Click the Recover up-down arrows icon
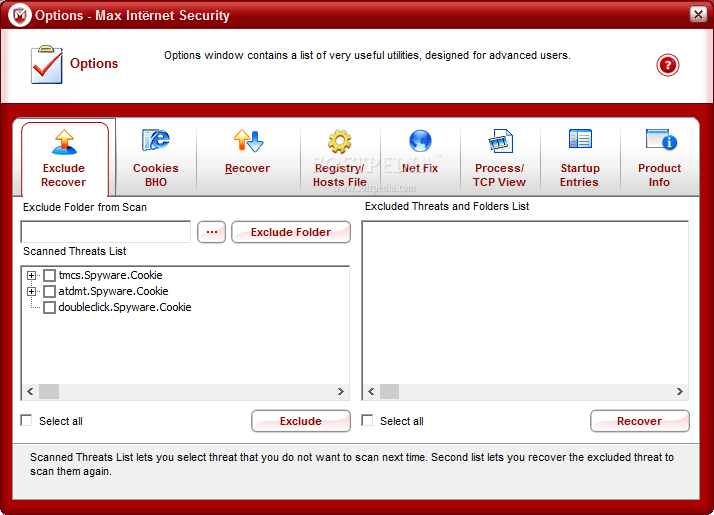Viewport: 714px width, 515px height. coord(248,140)
